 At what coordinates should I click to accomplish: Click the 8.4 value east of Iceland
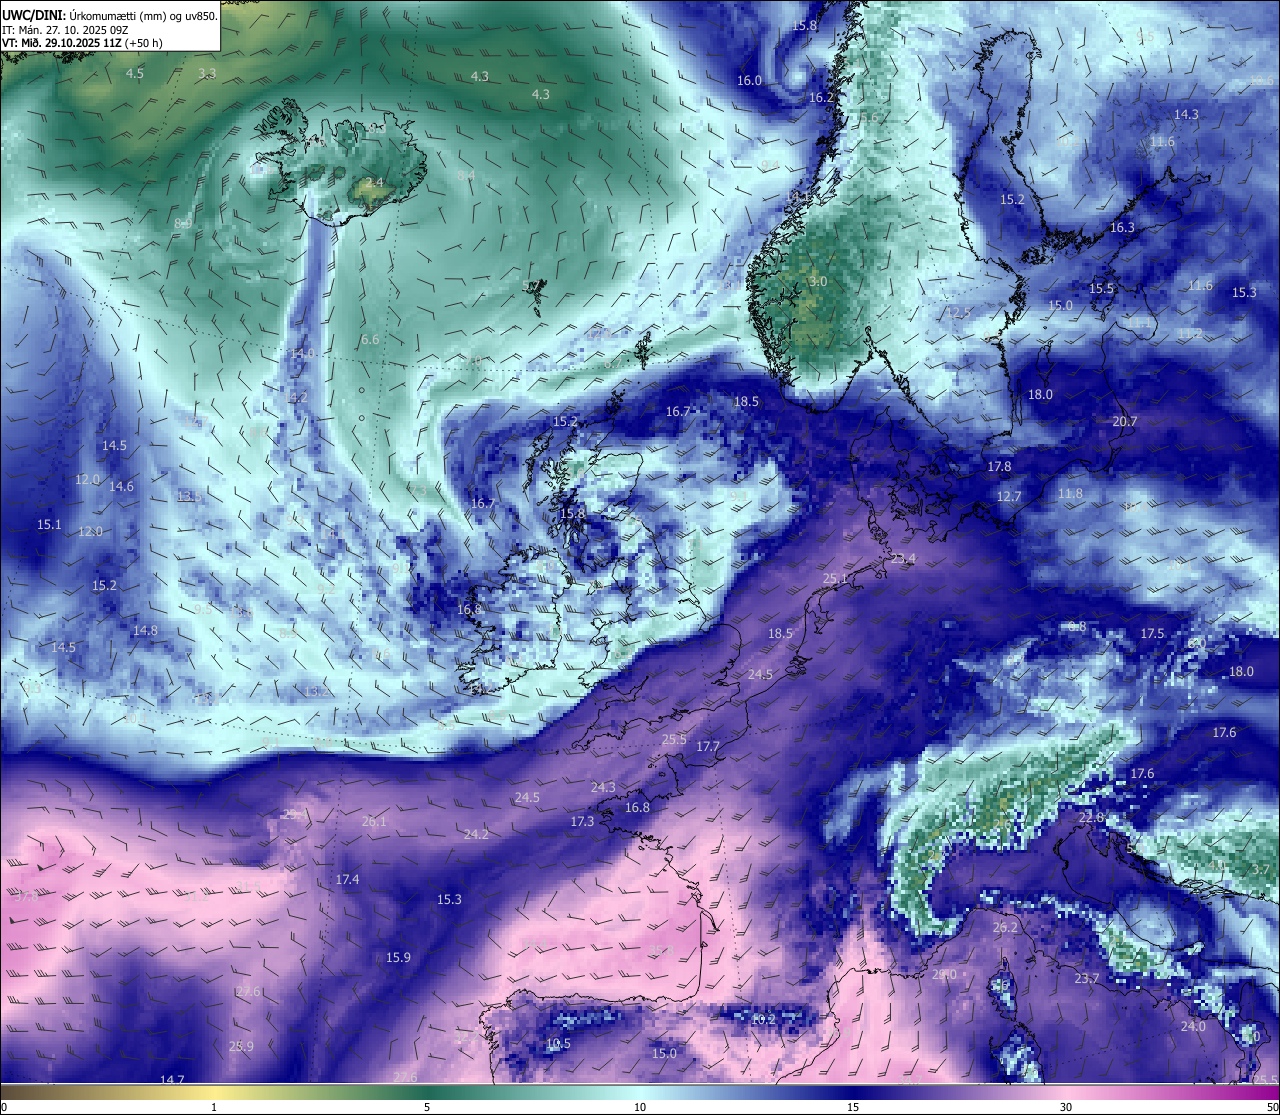point(466,176)
